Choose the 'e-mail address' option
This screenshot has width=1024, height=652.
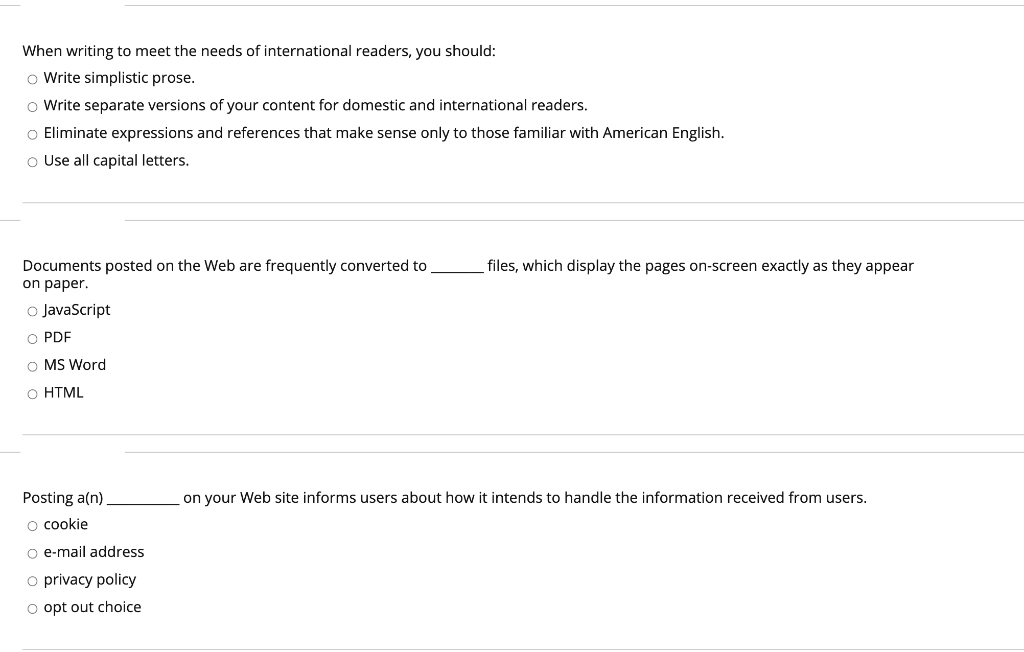[x=32, y=552]
